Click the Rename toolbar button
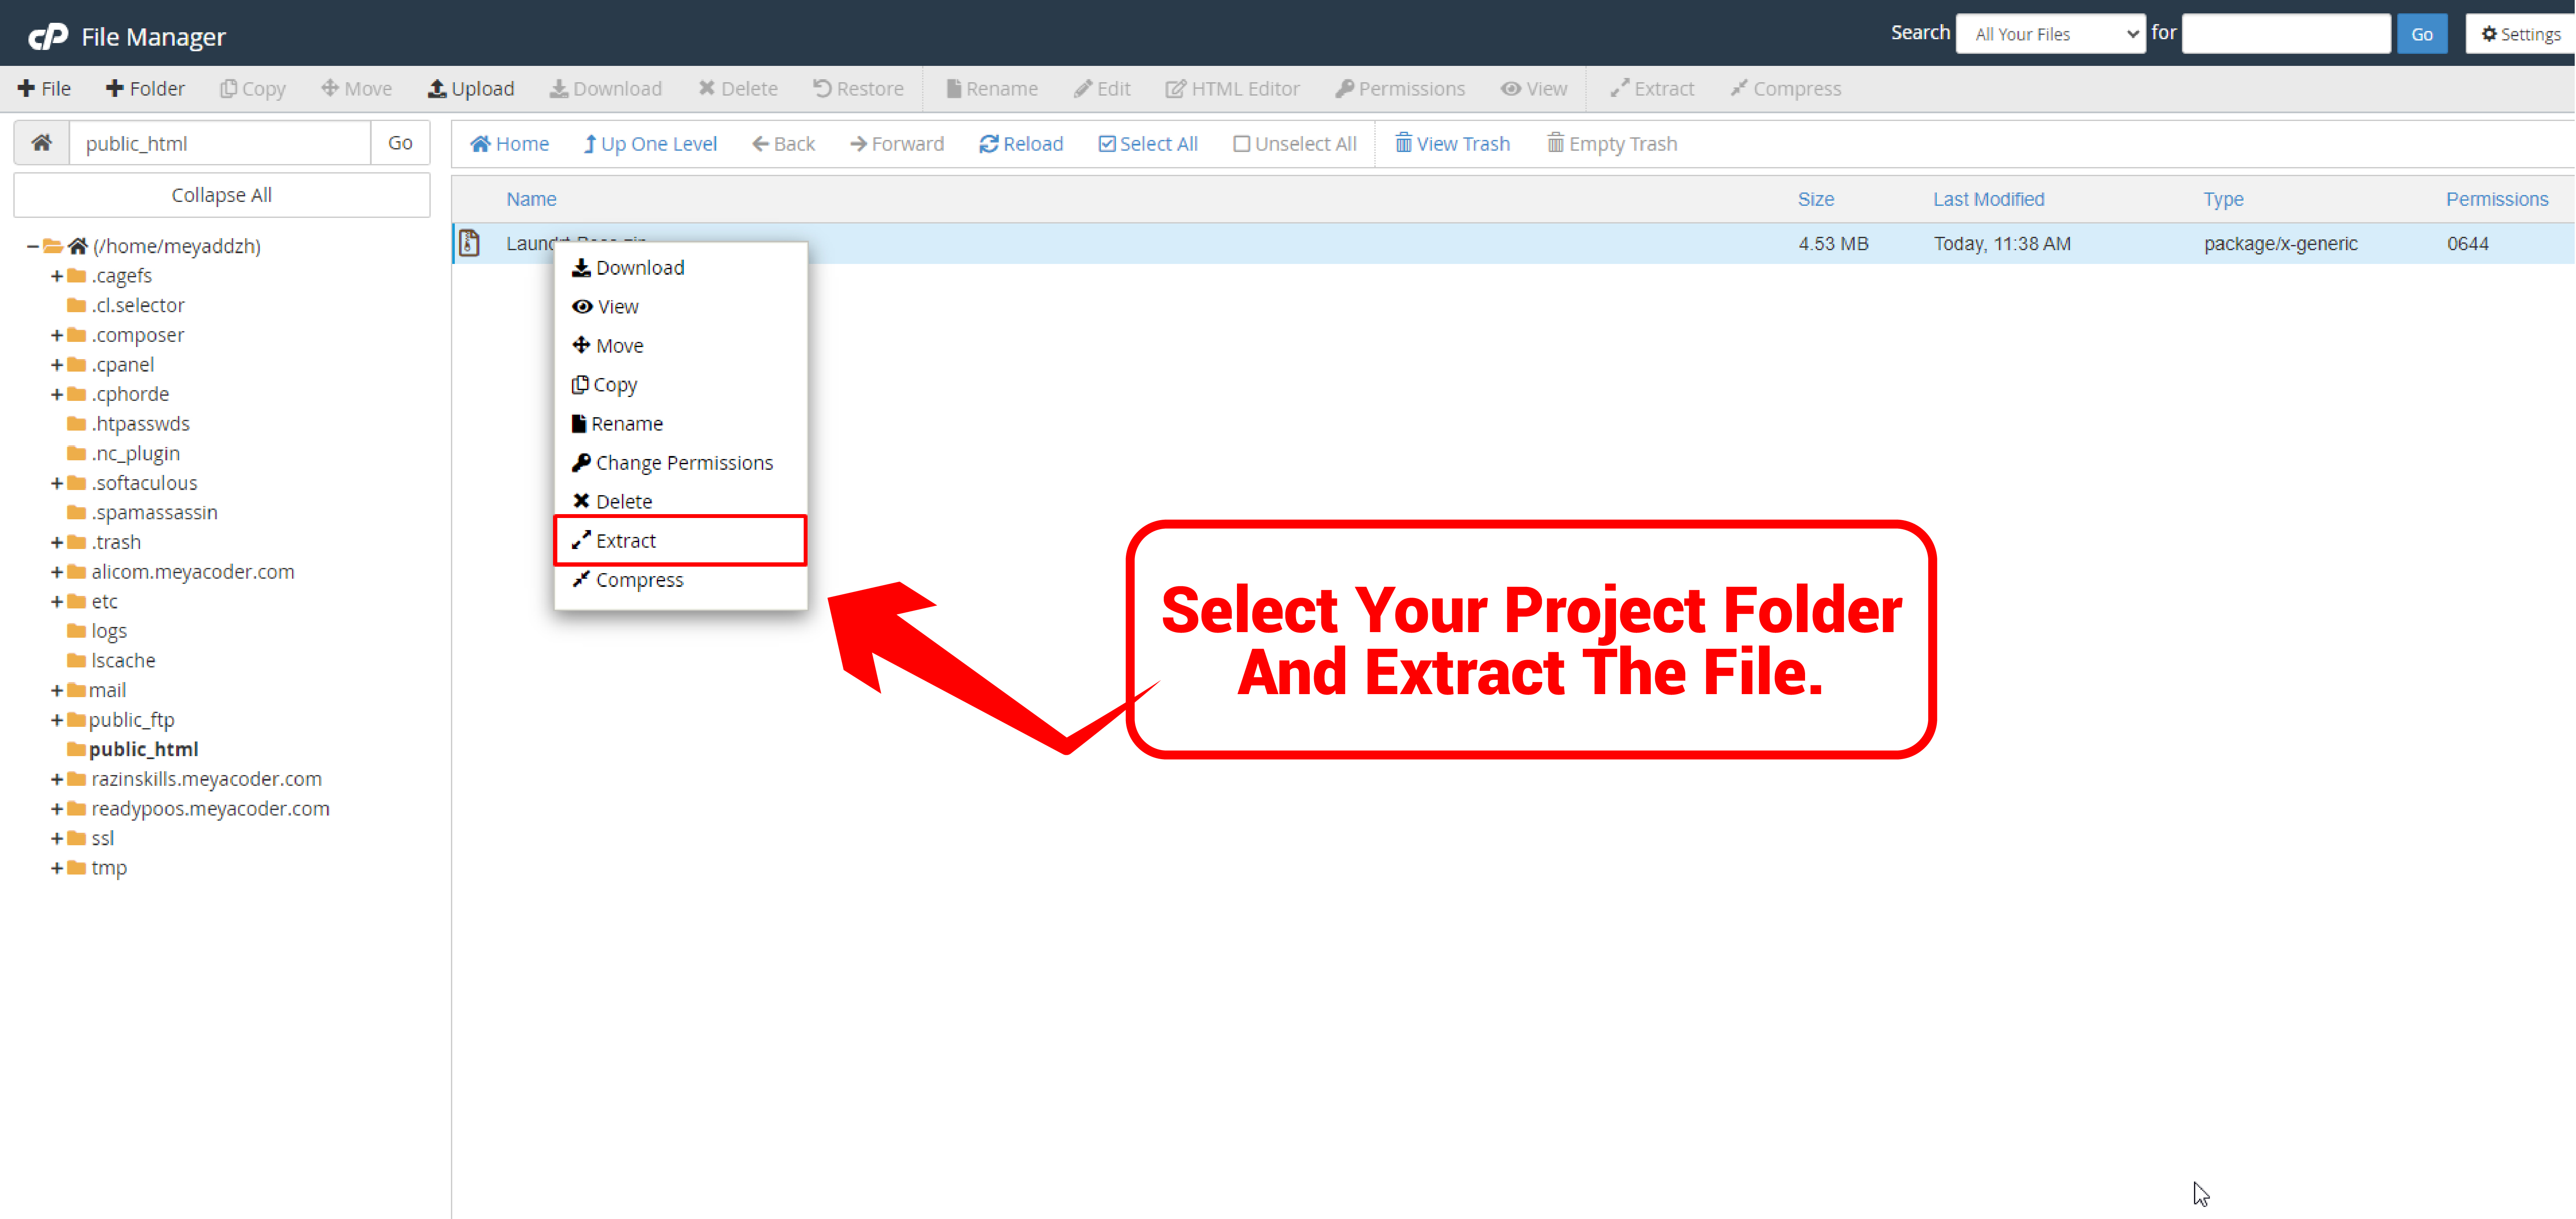 point(992,89)
